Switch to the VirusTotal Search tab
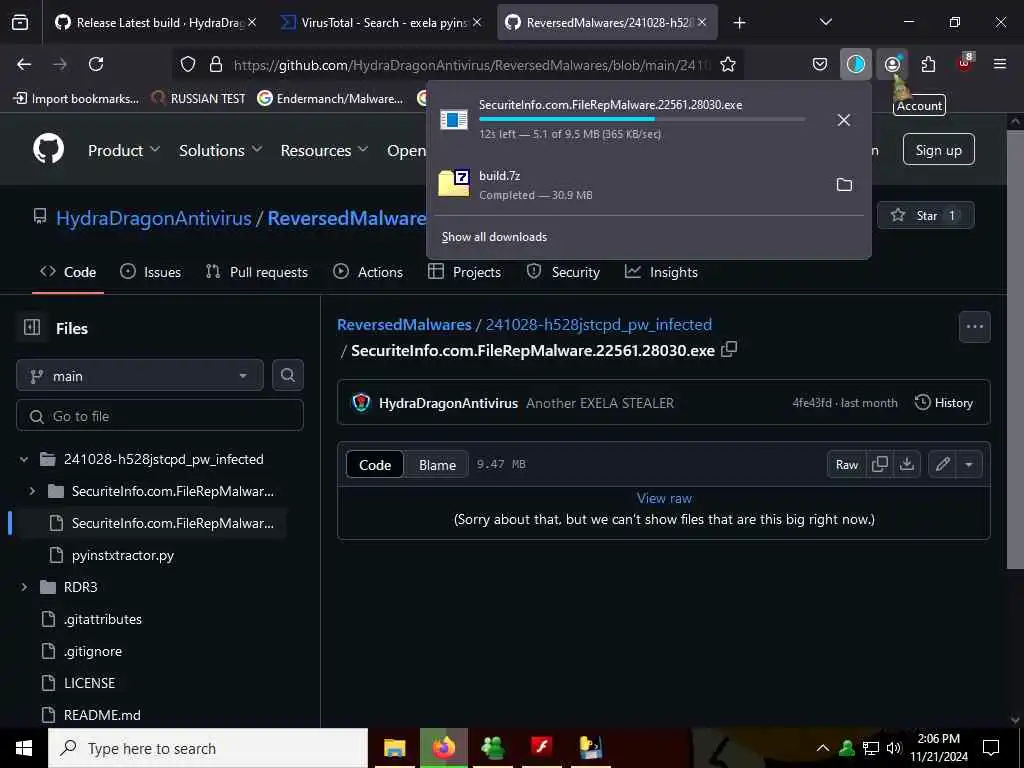Viewport: 1024px width, 768px height. point(382,23)
